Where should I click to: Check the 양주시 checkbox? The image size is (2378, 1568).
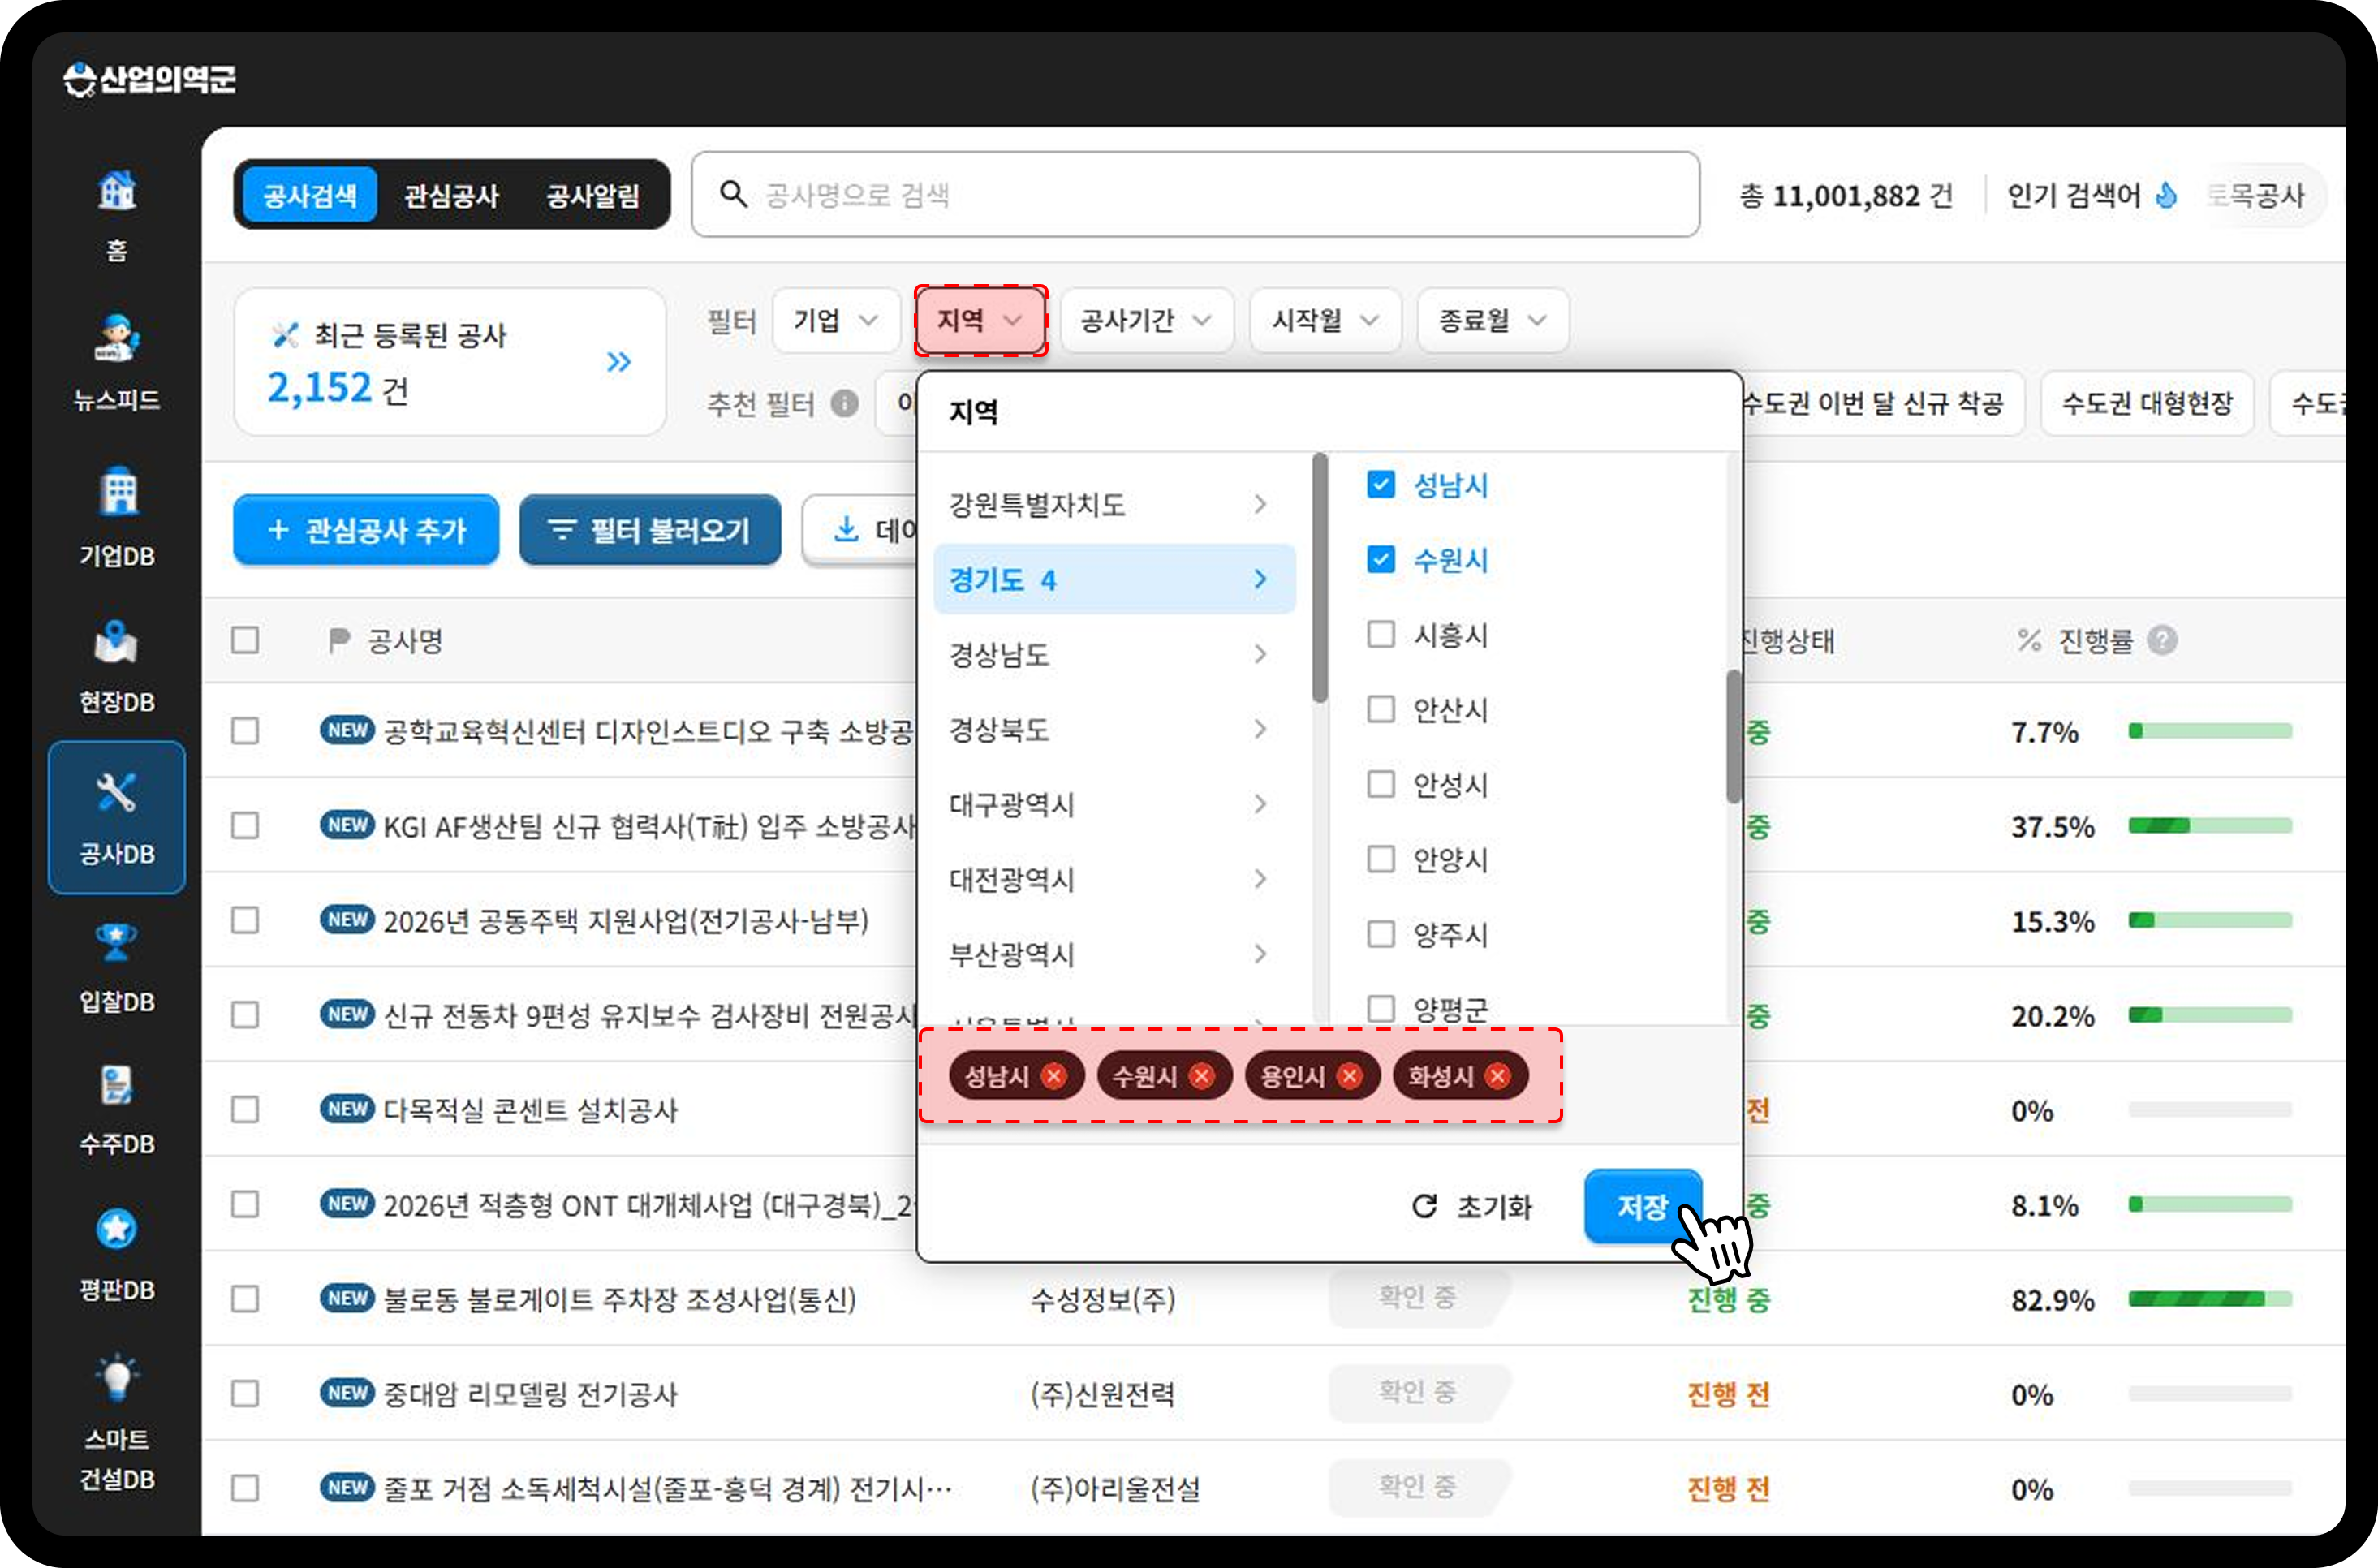[1381, 934]
